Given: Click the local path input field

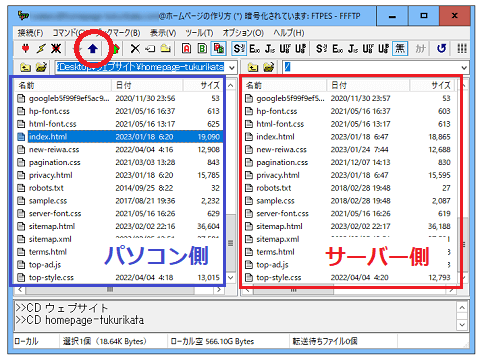Looking at the screenshot, I should (142, 68).
